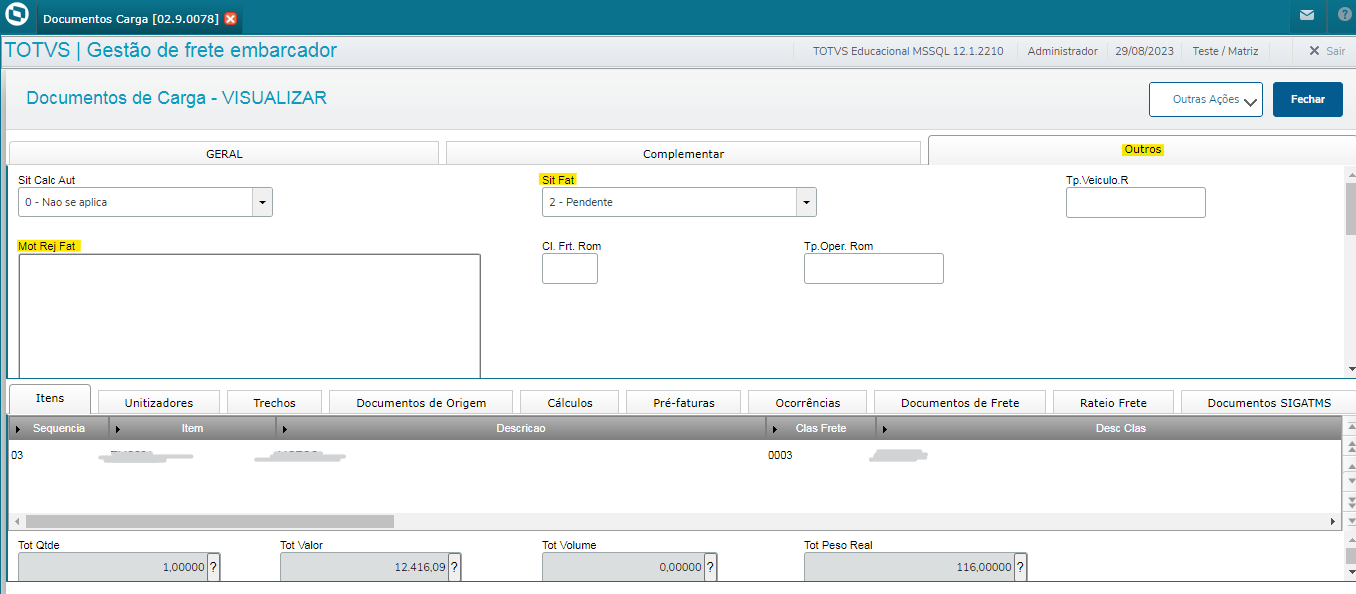1356x594 pixels.
Task: Open the Rateio Frete tab
Action: pyautogui.click(x=1113, y=402)
